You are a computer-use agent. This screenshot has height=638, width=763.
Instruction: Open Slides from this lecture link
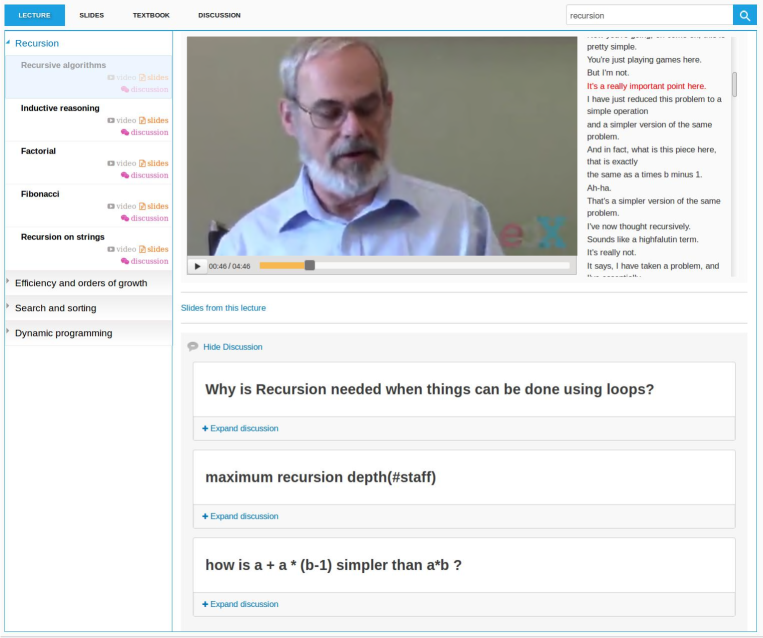[x=223, y=308]
